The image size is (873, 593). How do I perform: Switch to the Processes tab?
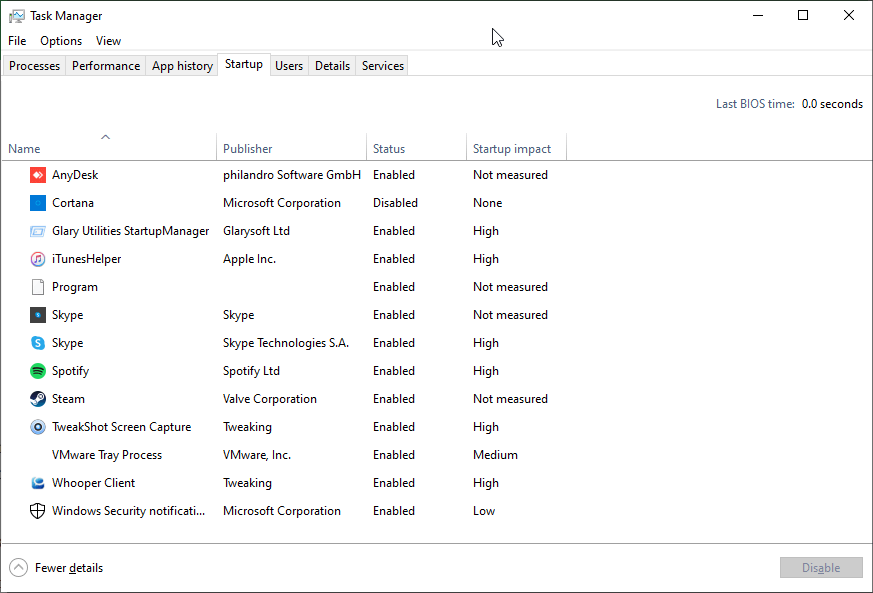coord(35,66)
